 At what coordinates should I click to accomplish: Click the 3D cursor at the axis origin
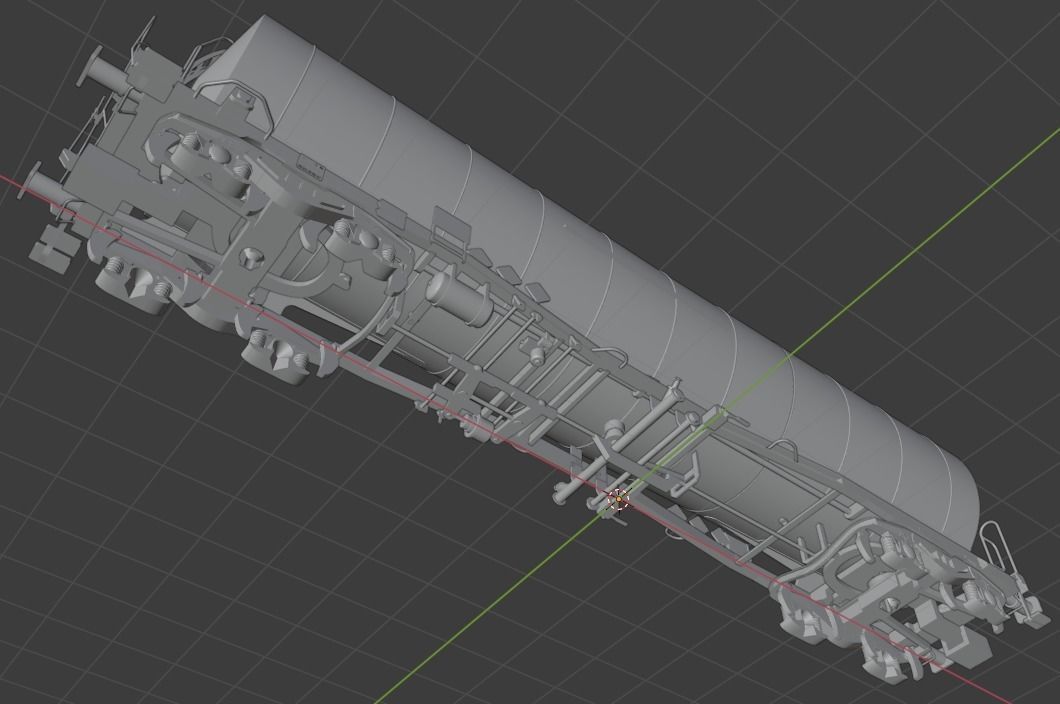tap(619, 500)
